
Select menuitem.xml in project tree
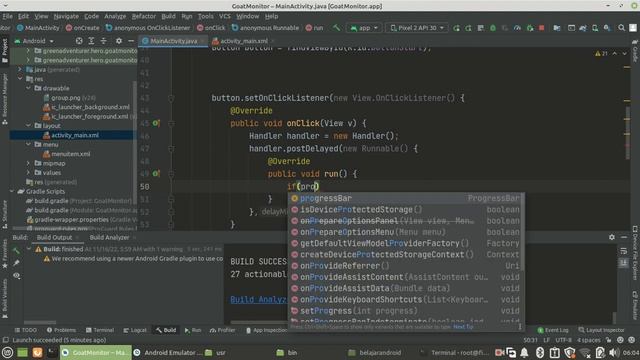71,154
